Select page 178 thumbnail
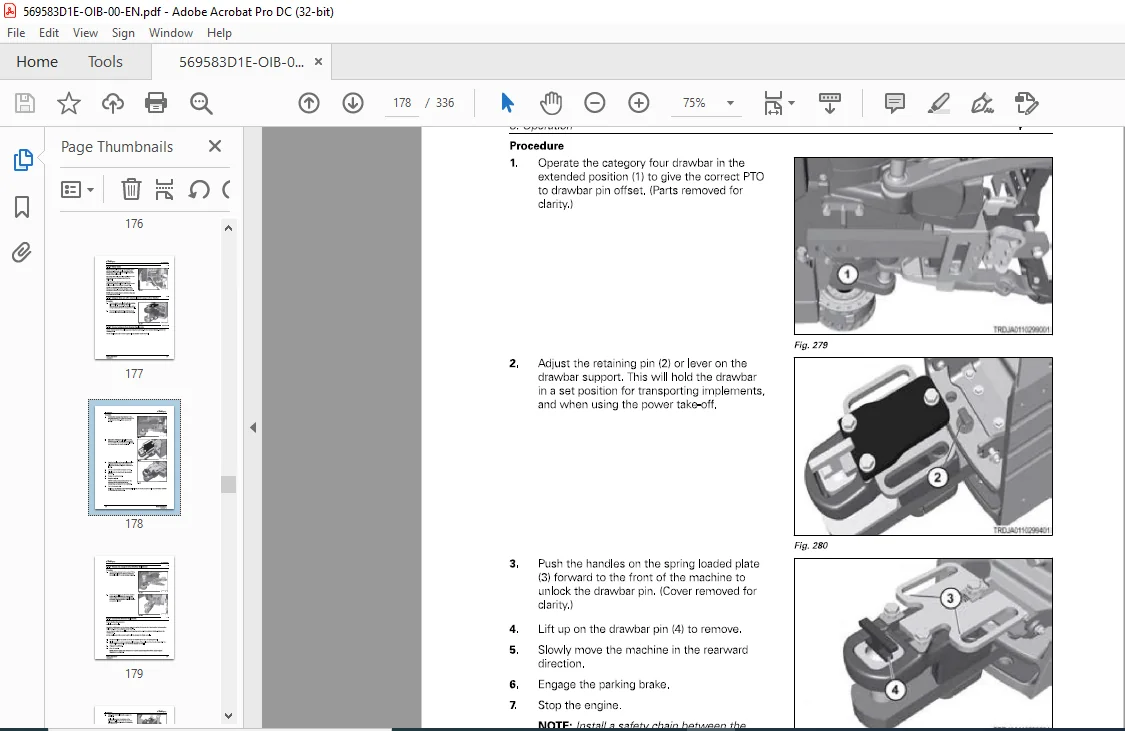 (x=134, y=458)
